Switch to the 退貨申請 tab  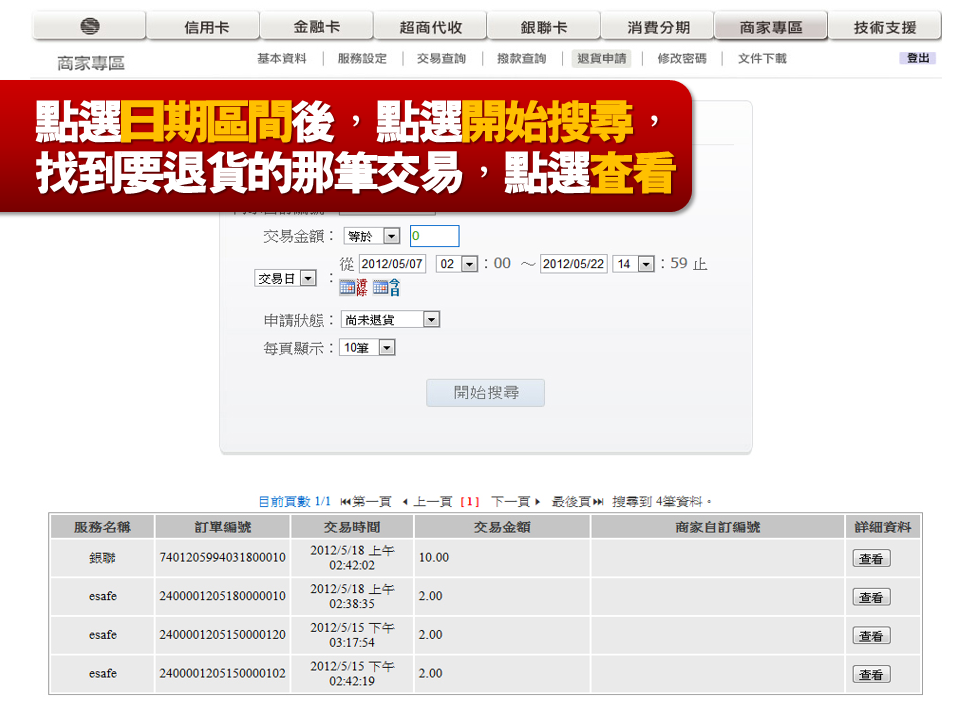coord(599,58)
